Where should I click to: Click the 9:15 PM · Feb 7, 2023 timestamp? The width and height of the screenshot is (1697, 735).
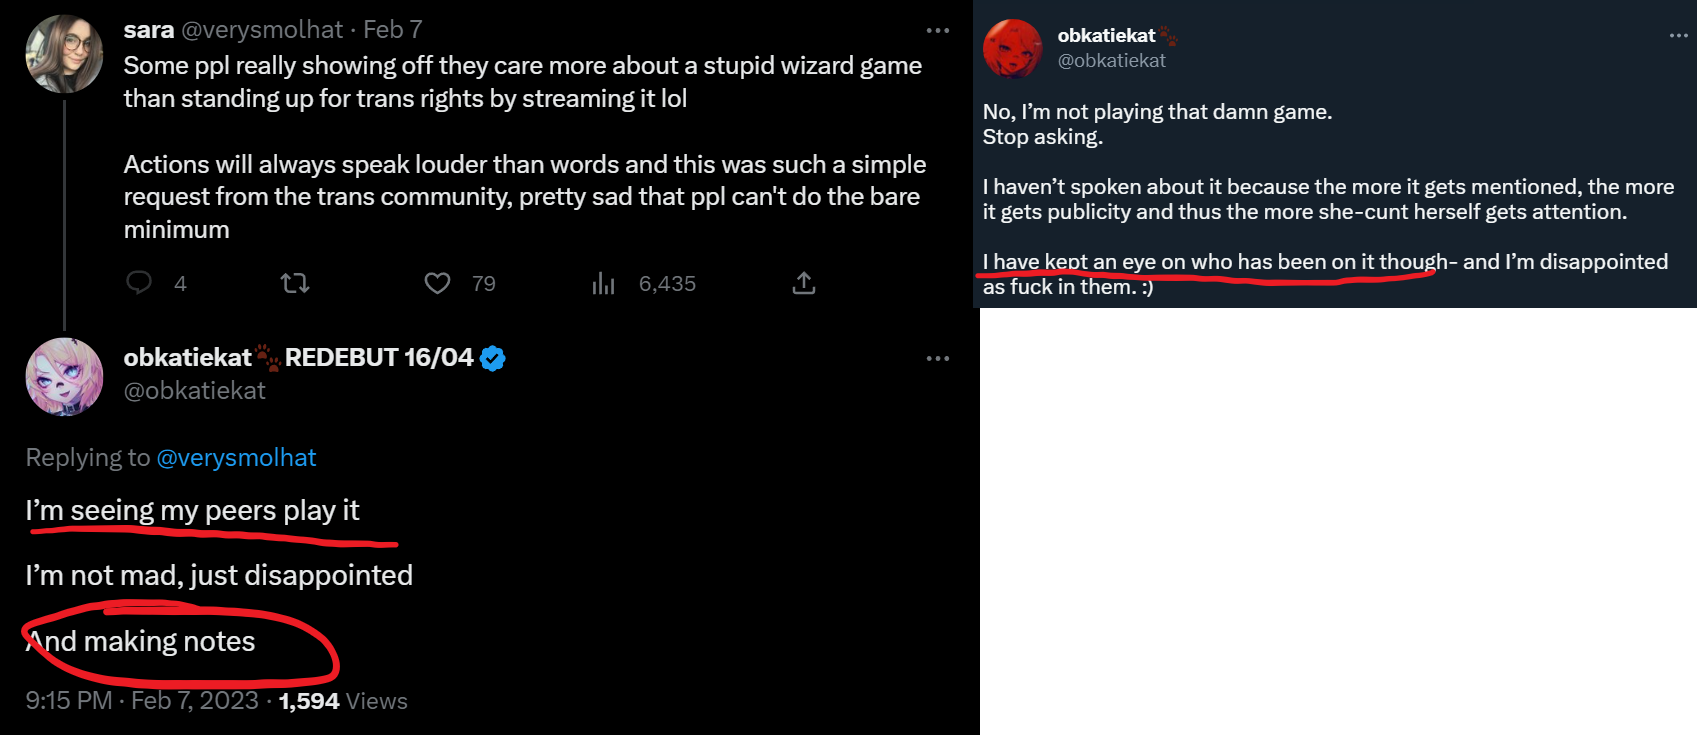[142, 701]
